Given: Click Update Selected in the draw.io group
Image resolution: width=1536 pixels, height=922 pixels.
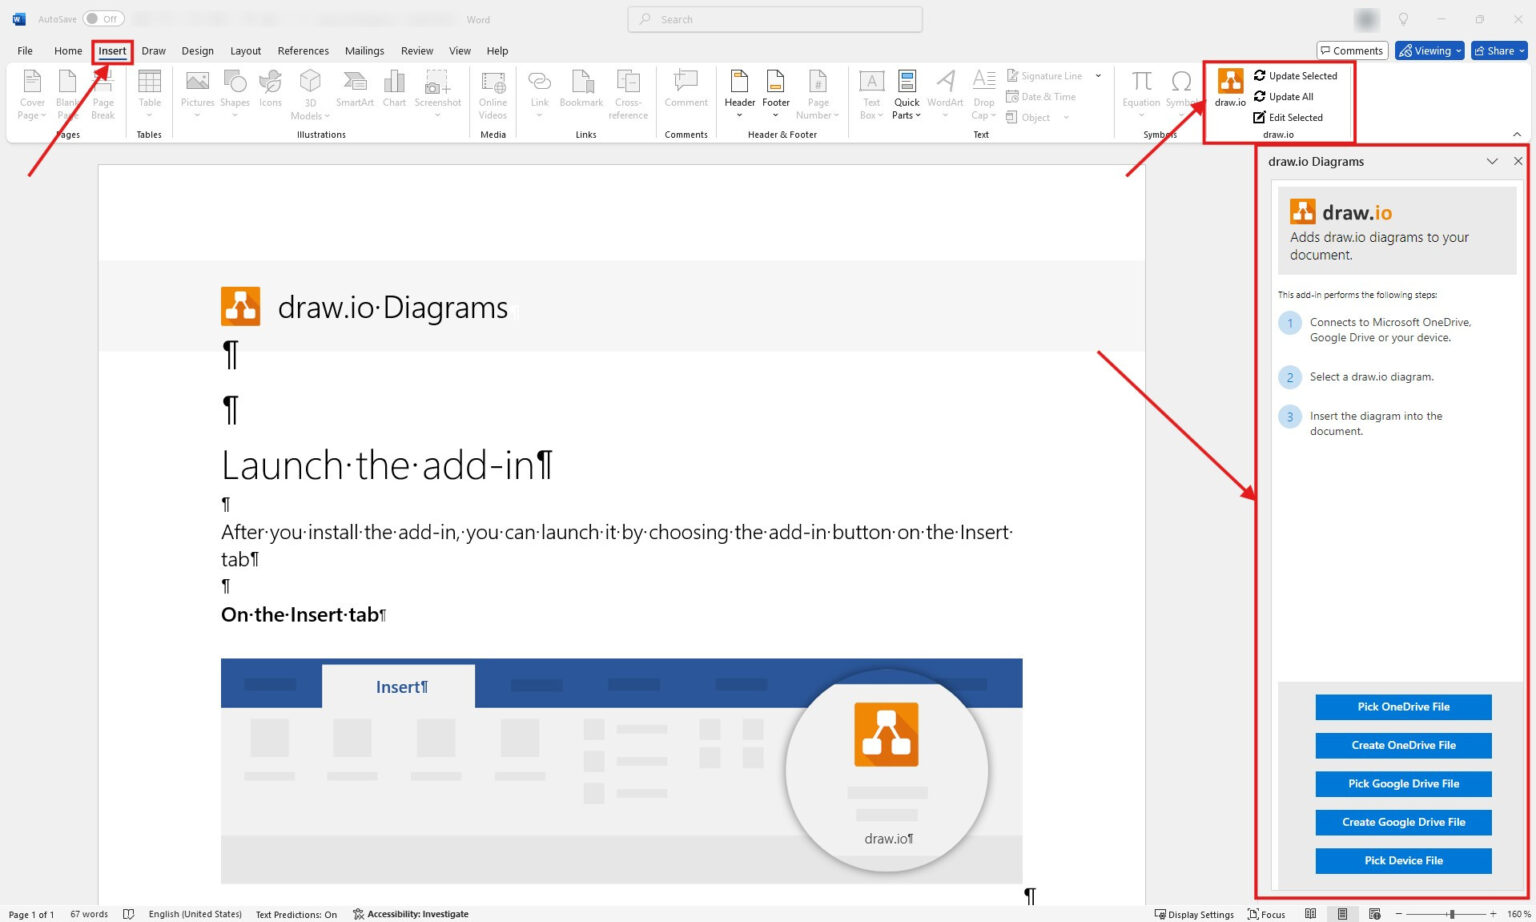Looking at the screenshot, I should click(x=1298, y=75).
